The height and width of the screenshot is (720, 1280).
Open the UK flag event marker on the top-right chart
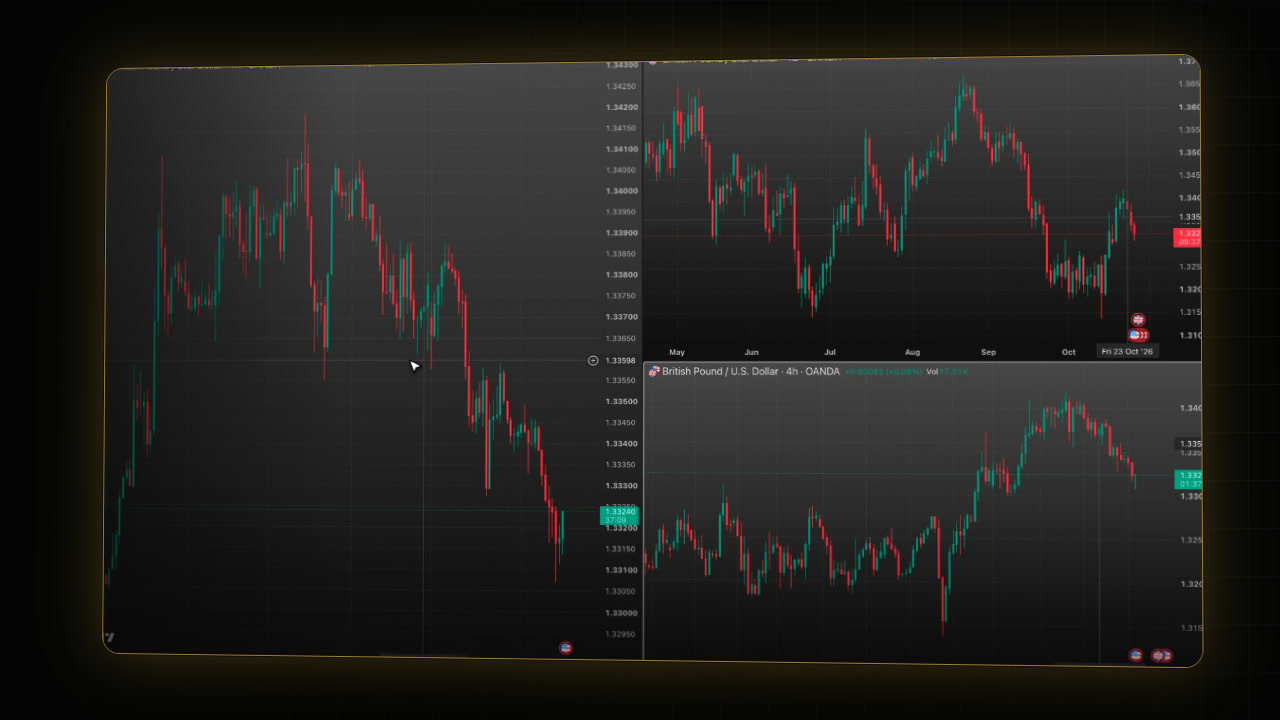point(1138,320)
